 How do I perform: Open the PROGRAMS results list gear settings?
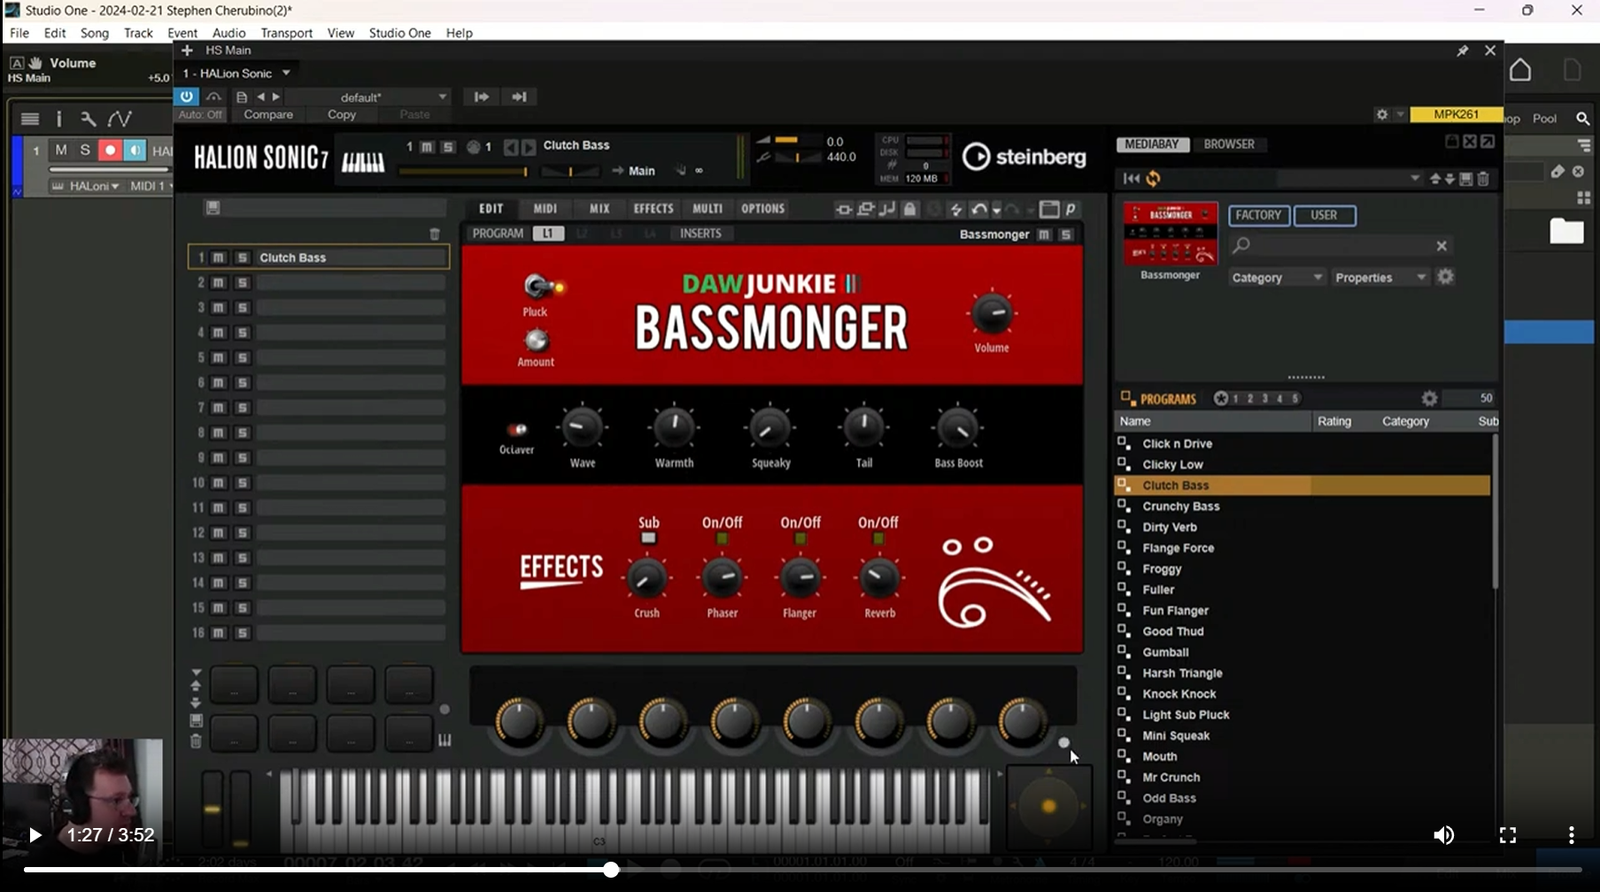point(1429,398)
